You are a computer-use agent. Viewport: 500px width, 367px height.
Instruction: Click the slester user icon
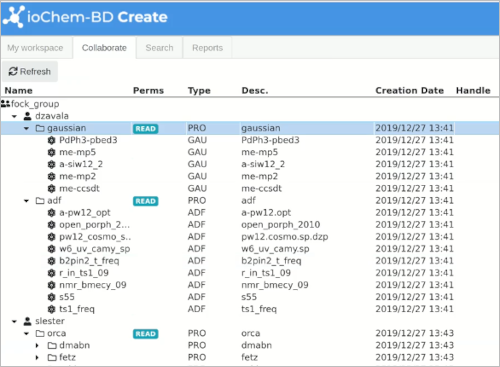tap(27, 321)
